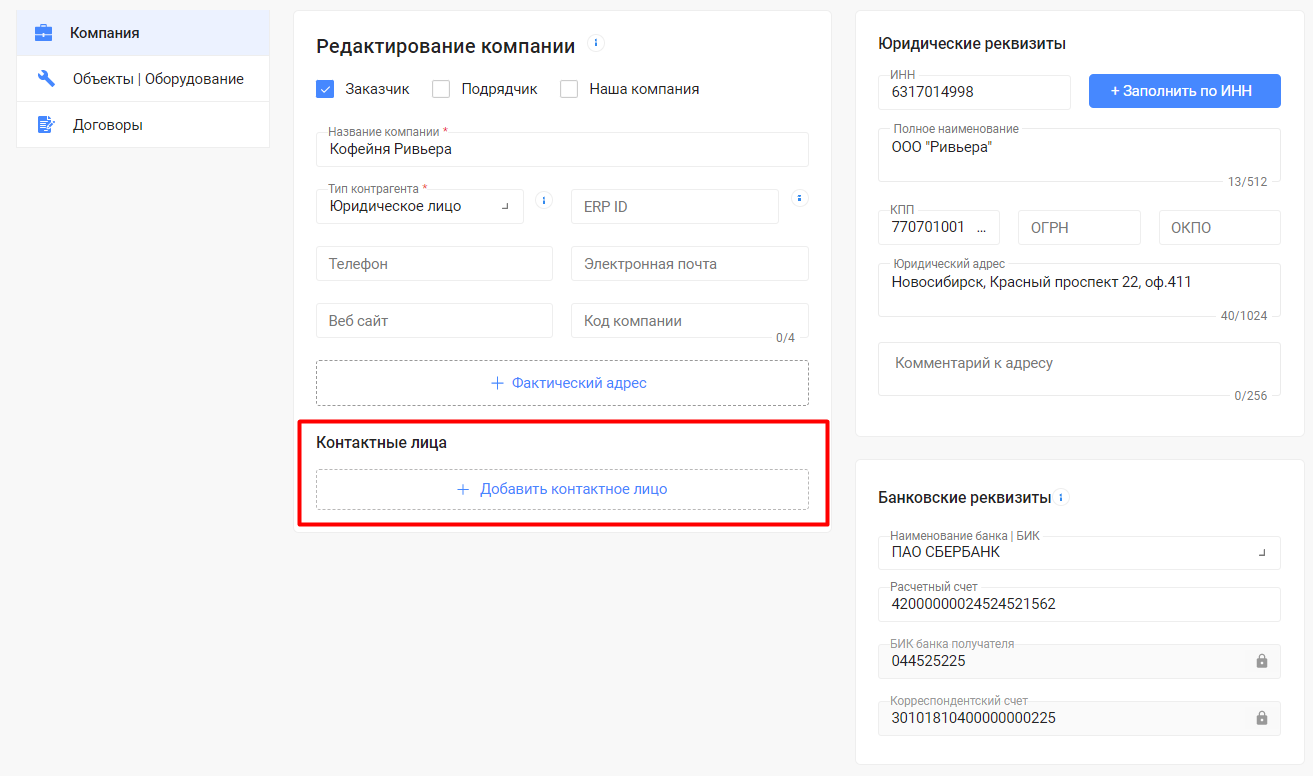Screen dimensions: 1313x776
Task: Click the document icon next to Договоры
Action: (x=46, y=125)
